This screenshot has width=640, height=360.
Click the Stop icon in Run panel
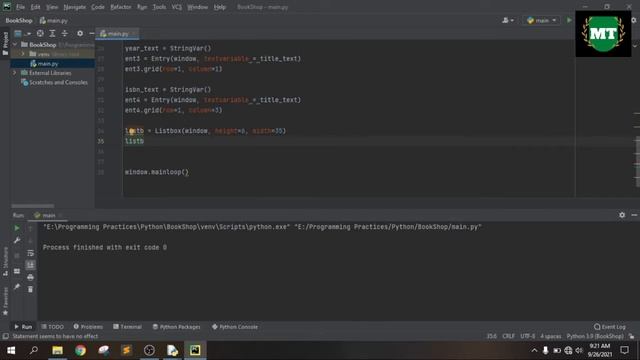point(17,256)
